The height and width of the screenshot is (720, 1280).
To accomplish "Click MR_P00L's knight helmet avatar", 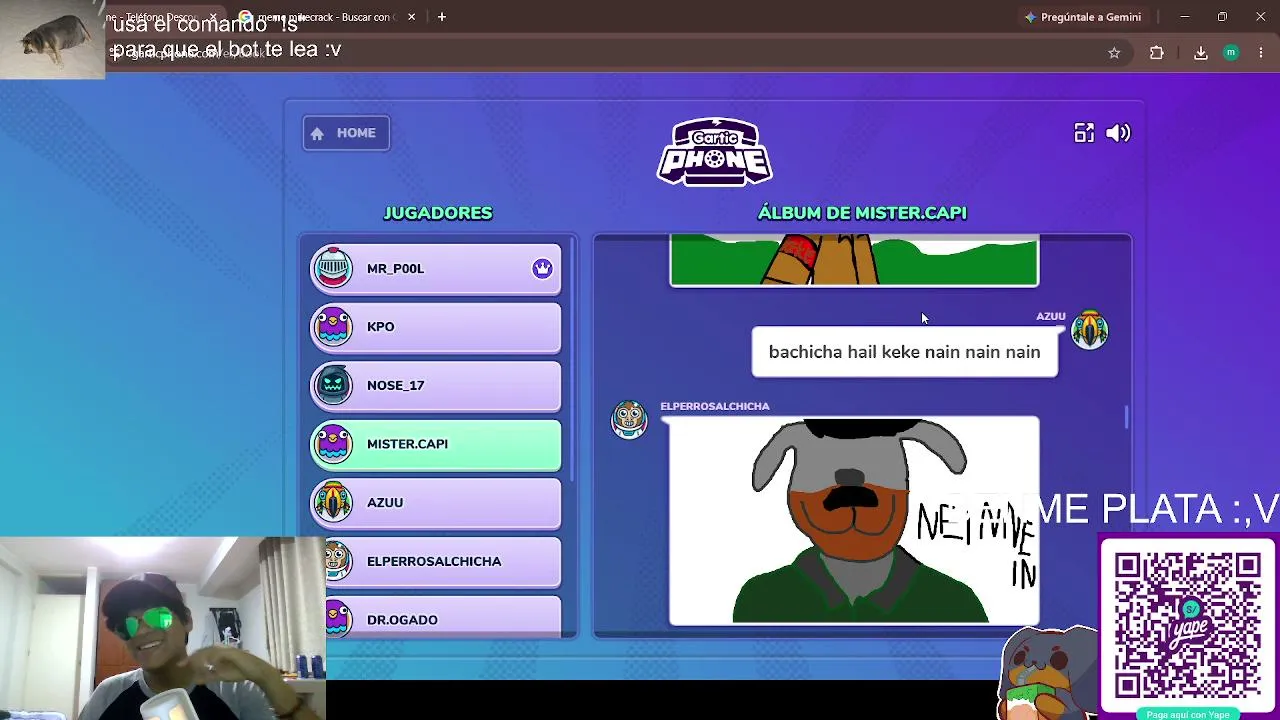I will point(333,268).
